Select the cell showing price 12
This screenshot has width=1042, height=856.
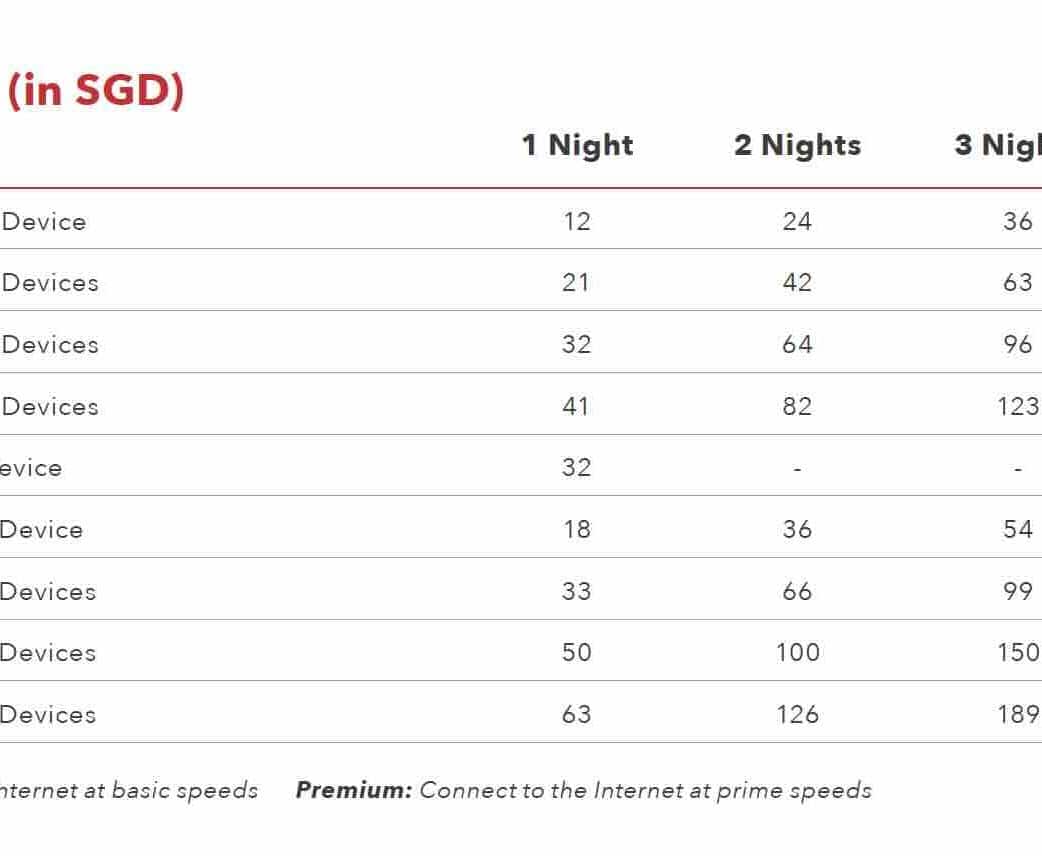[577, 221]
